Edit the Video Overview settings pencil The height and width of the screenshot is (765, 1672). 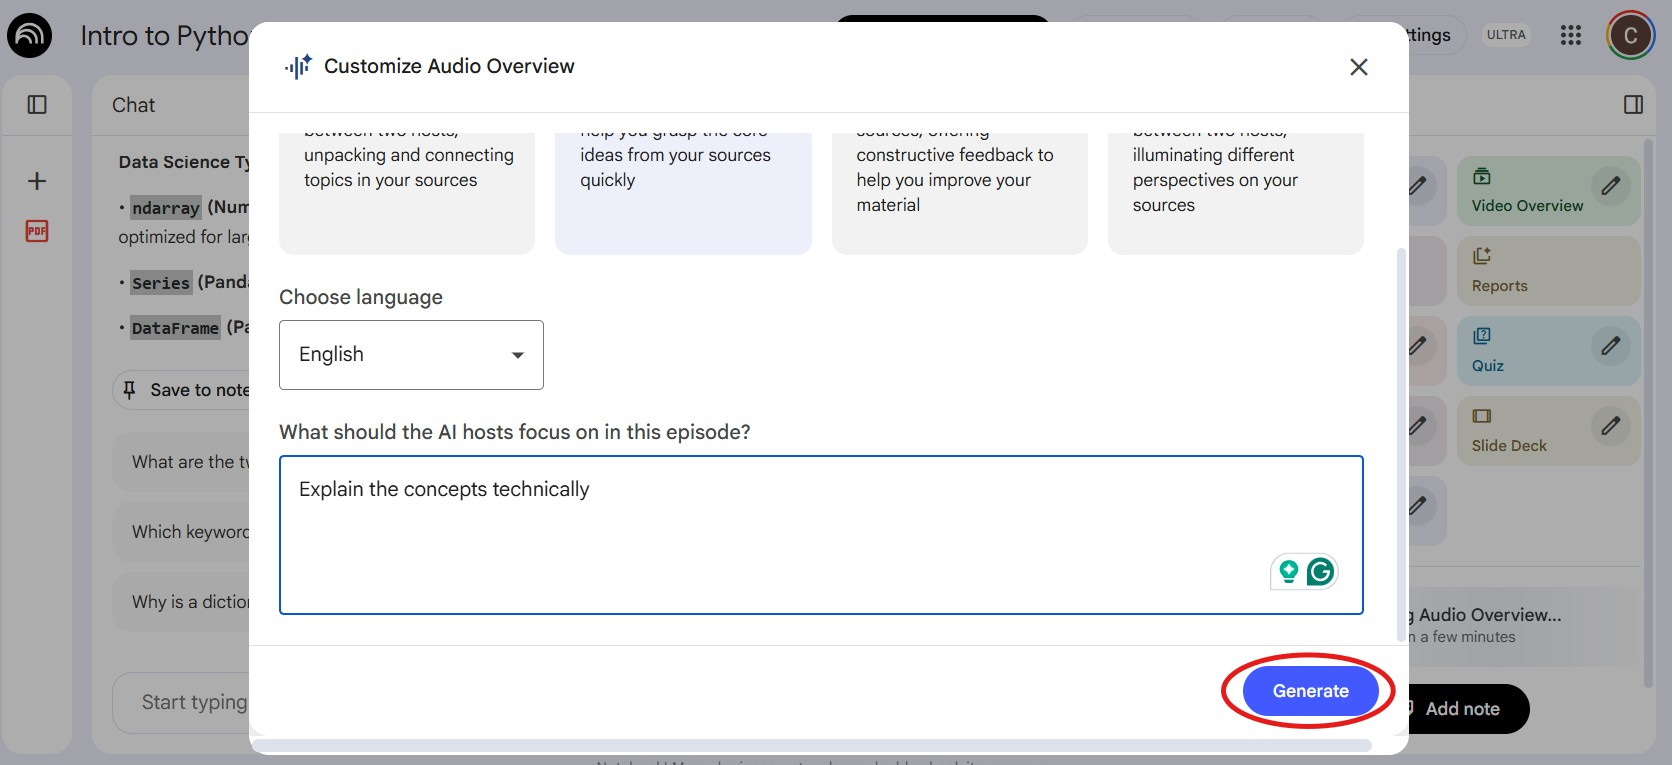(1611, 186)
